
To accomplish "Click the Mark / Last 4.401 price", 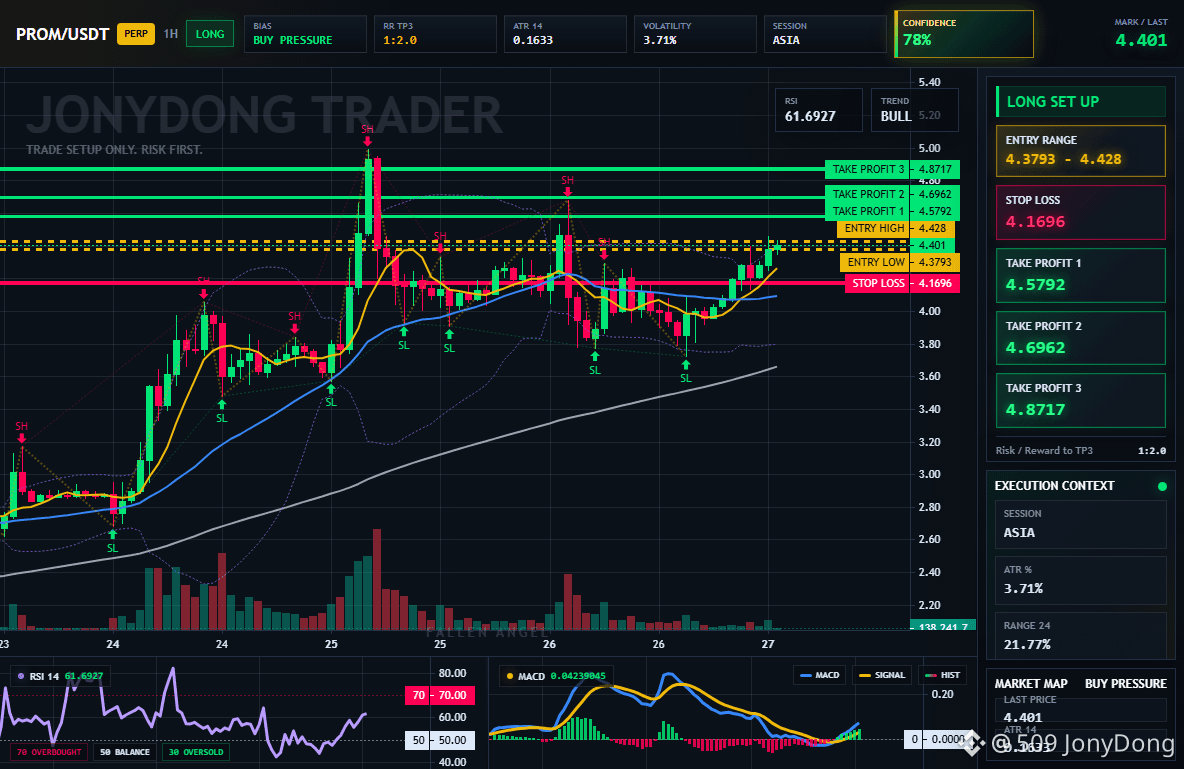I will [x=1141, y=40].
